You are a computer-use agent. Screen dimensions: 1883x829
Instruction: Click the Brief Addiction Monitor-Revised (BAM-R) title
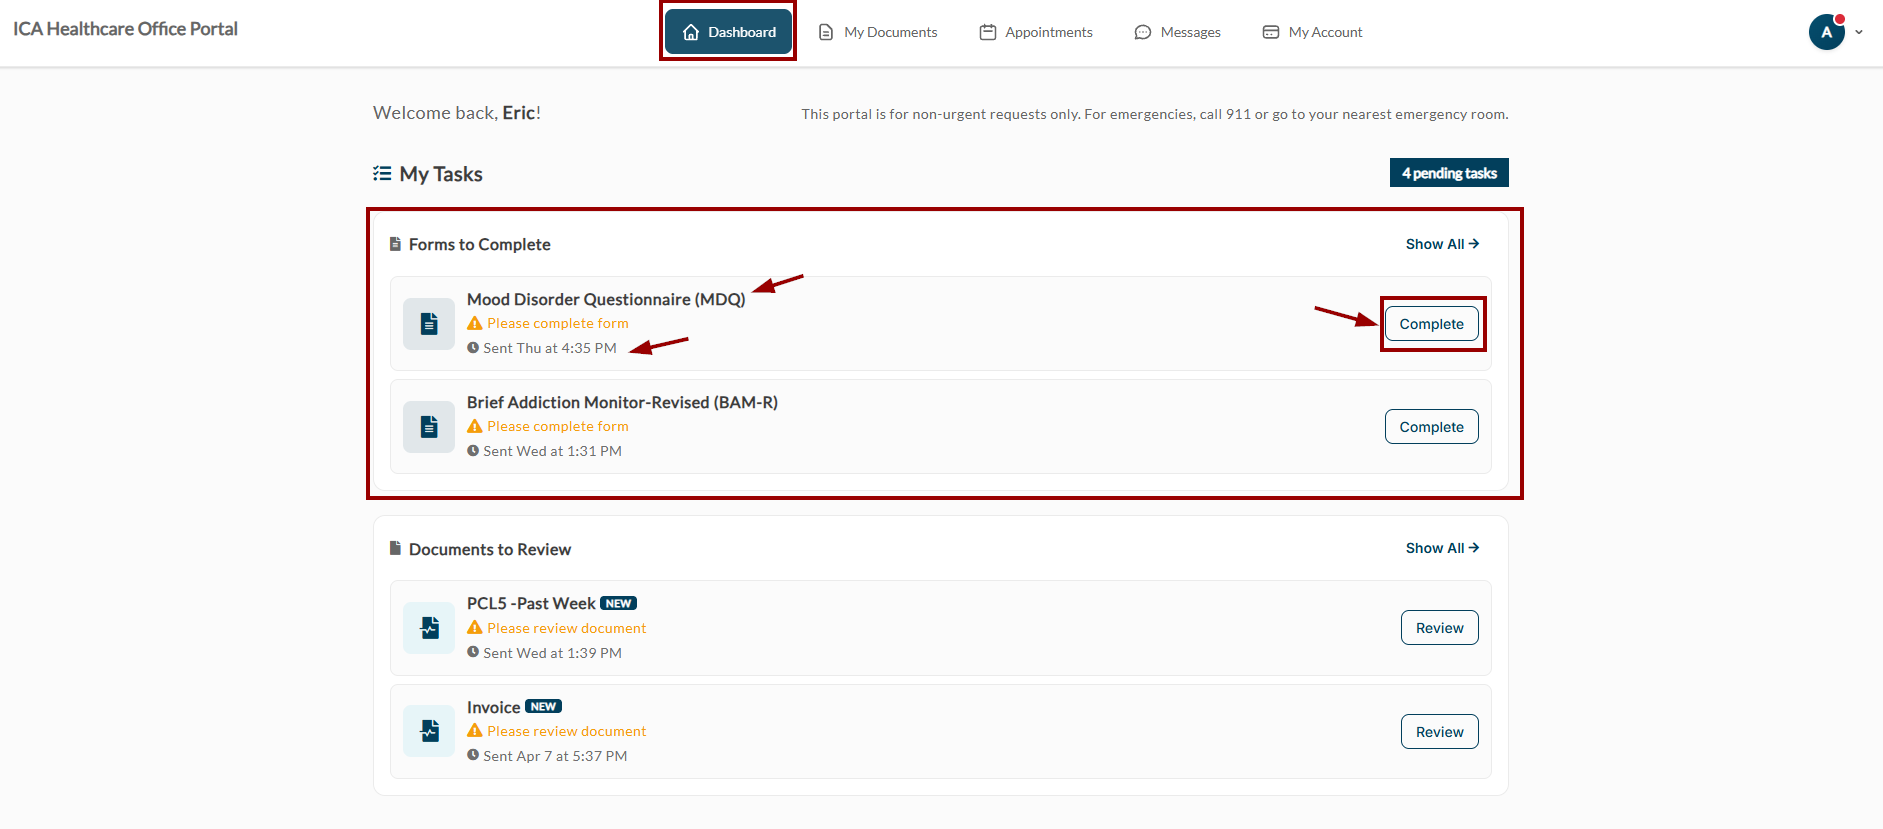622,402
